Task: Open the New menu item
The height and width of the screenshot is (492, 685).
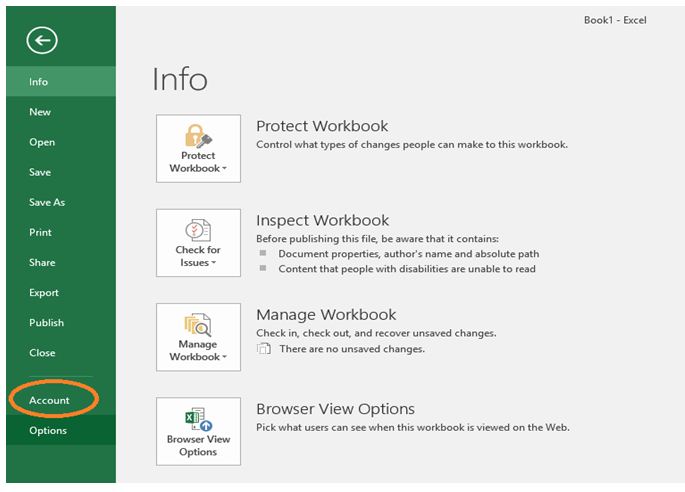Action: (x=40, y=112)
